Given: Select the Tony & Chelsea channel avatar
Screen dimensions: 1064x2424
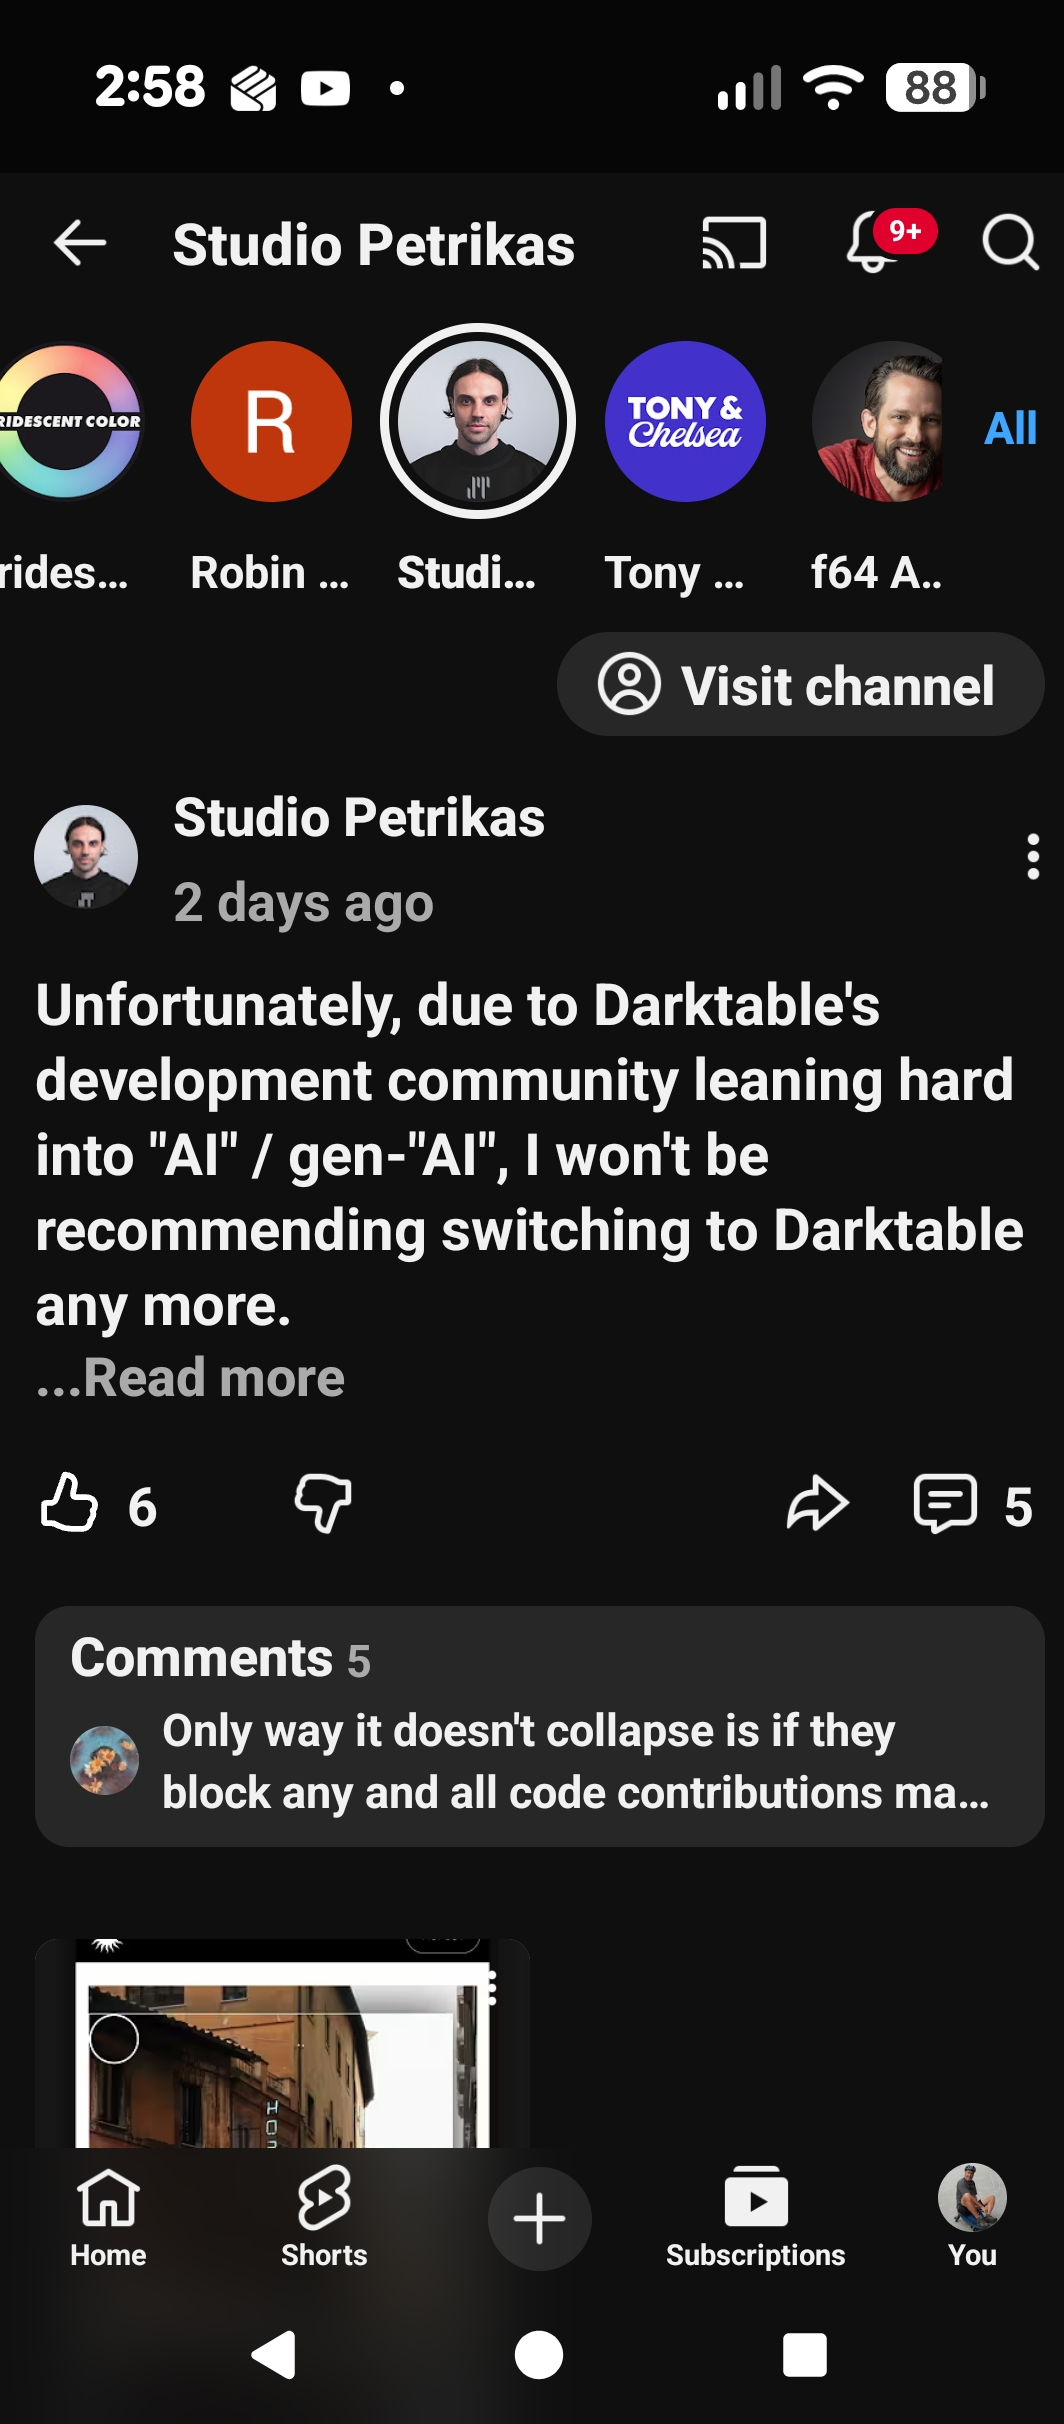Looking at the screenshot, I should tap(685, 422).
